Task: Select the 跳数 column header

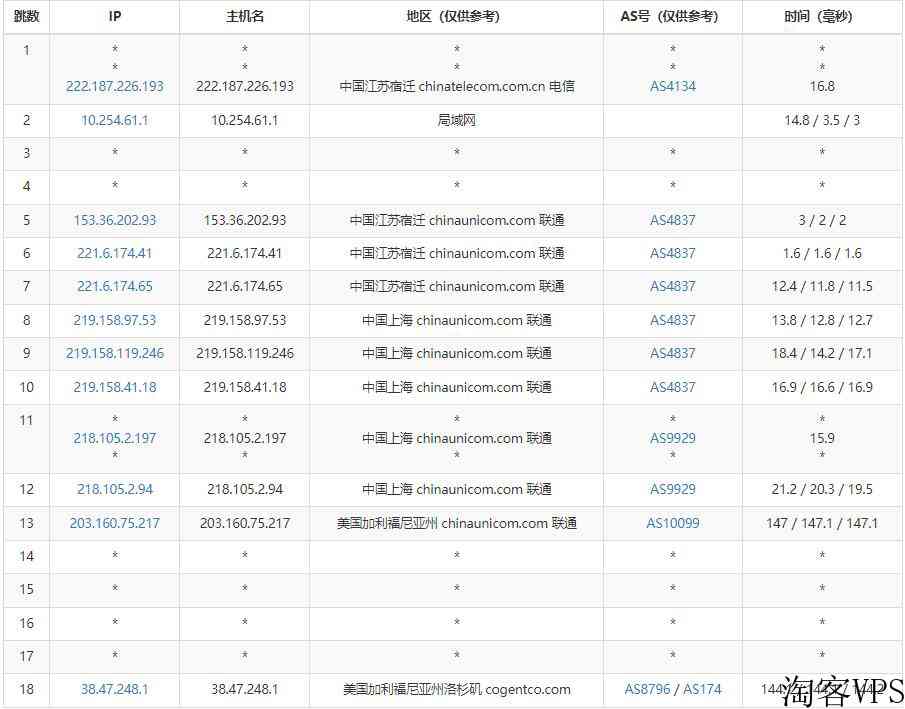Action: tap(27, 17)
